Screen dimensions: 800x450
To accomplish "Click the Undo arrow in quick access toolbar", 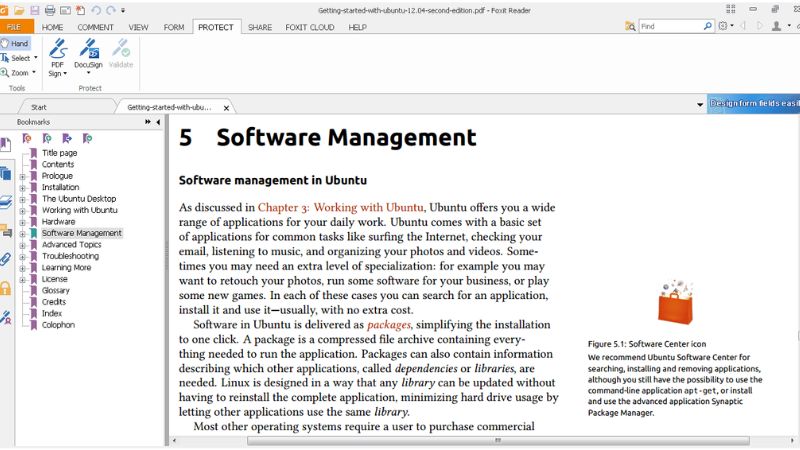I will (96, 9).
